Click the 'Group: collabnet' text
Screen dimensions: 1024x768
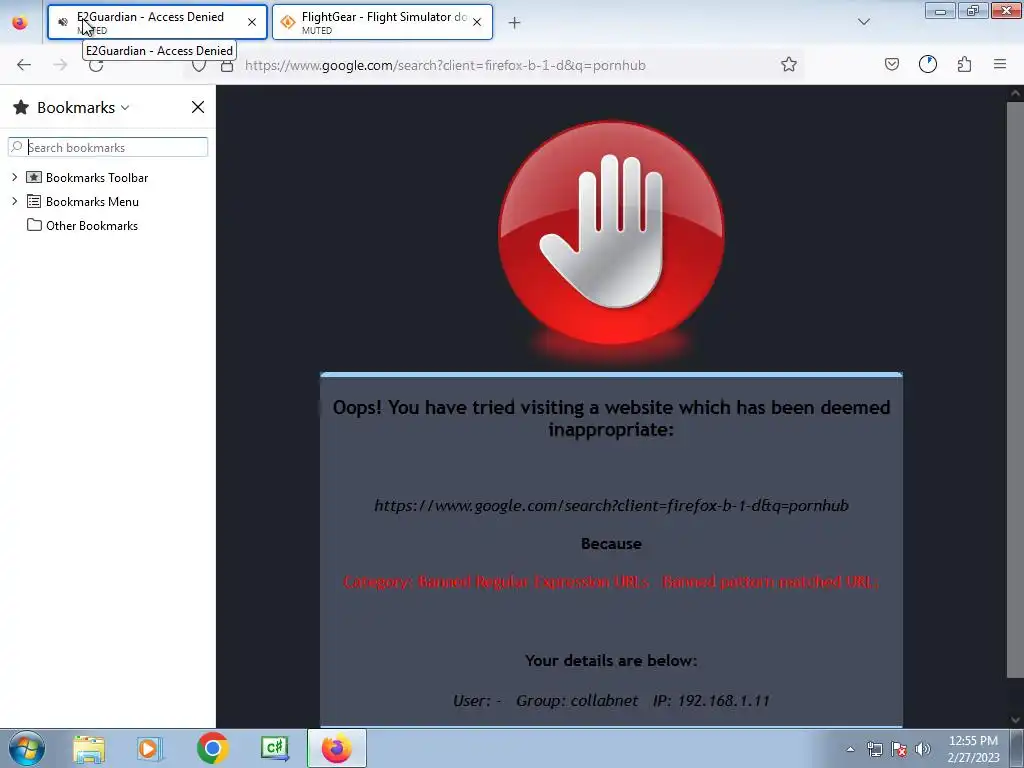[577, 701]
